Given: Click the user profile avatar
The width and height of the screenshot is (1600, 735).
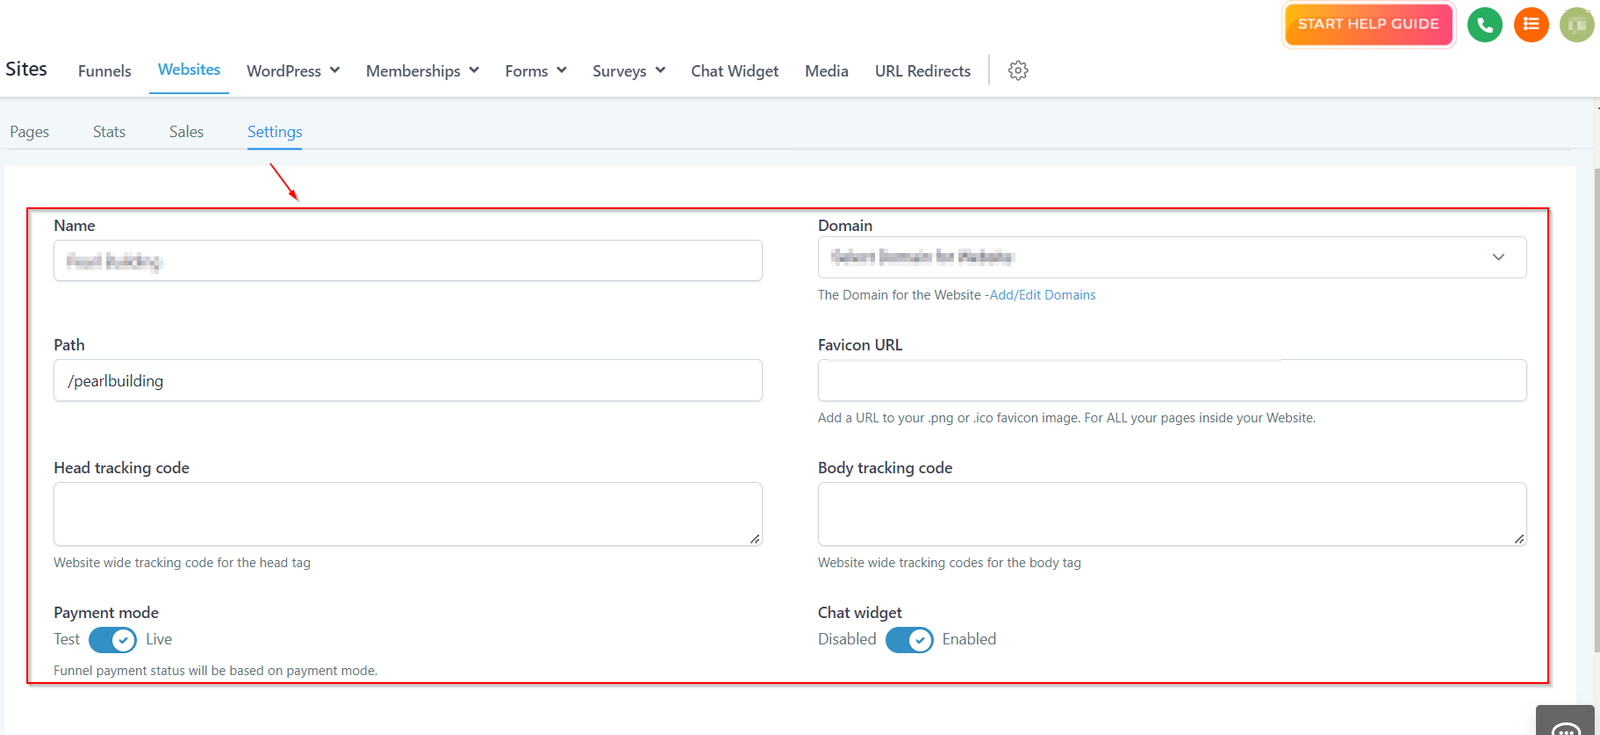Looking at the screenshot, I should (1576, 25).
